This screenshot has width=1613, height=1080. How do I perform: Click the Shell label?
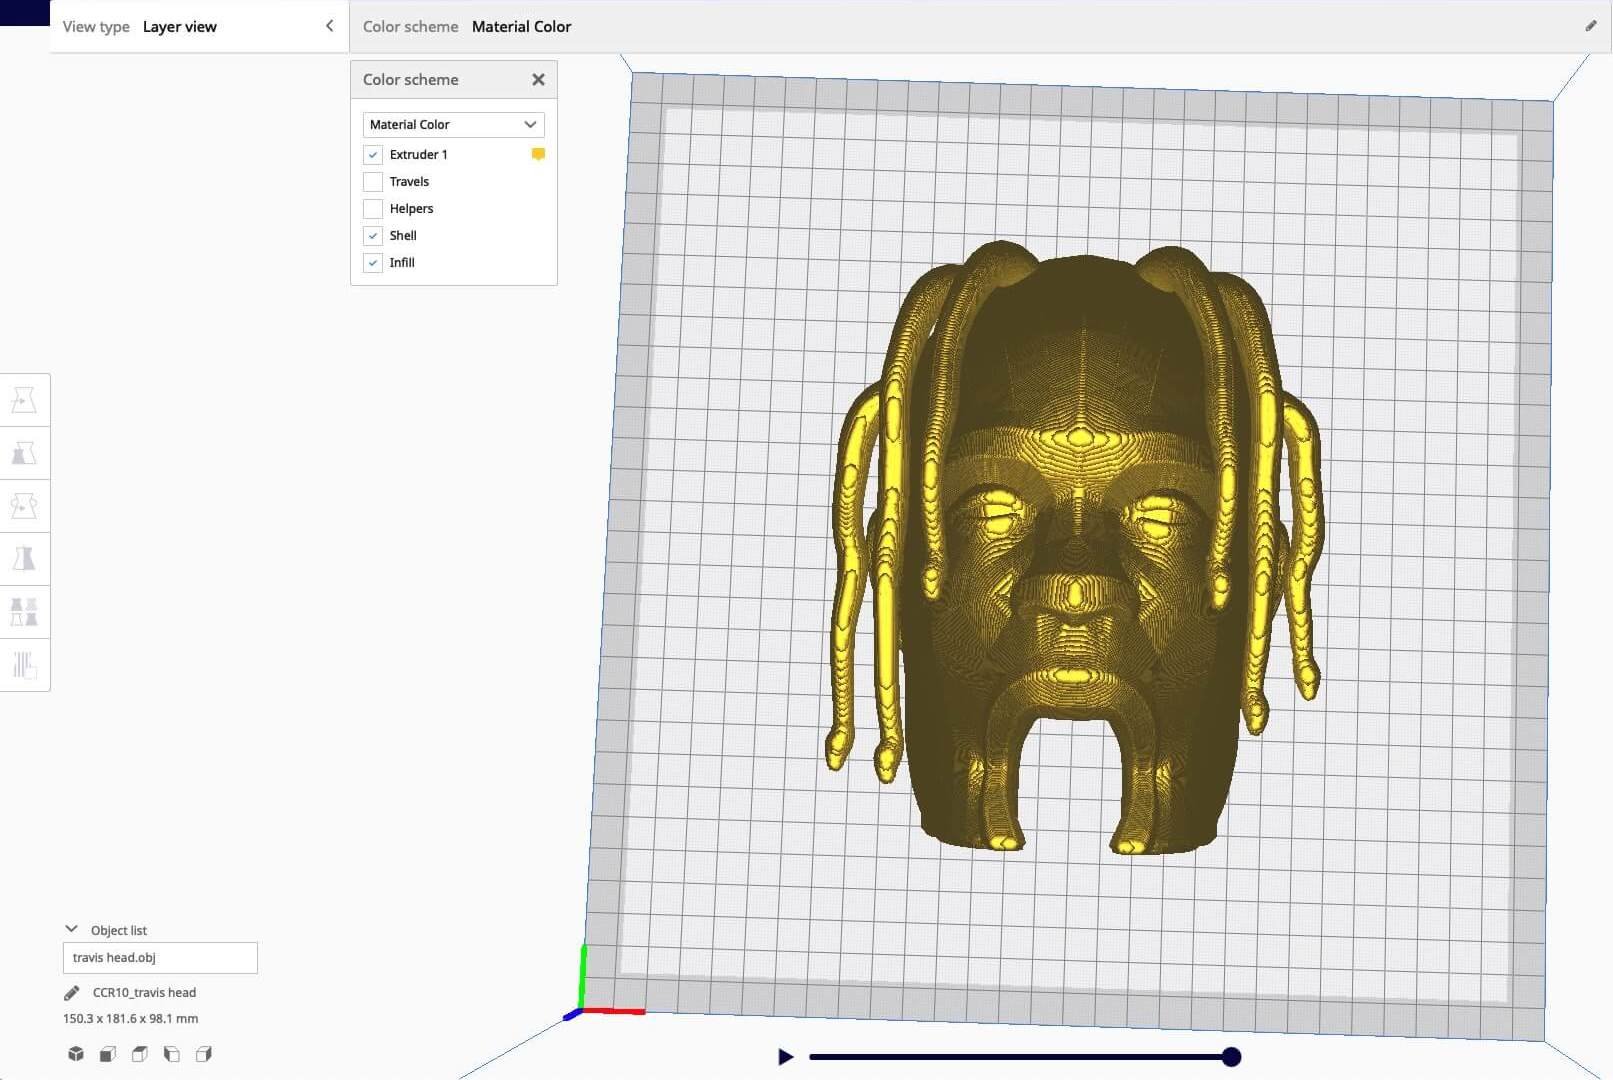tap(403, 236)
